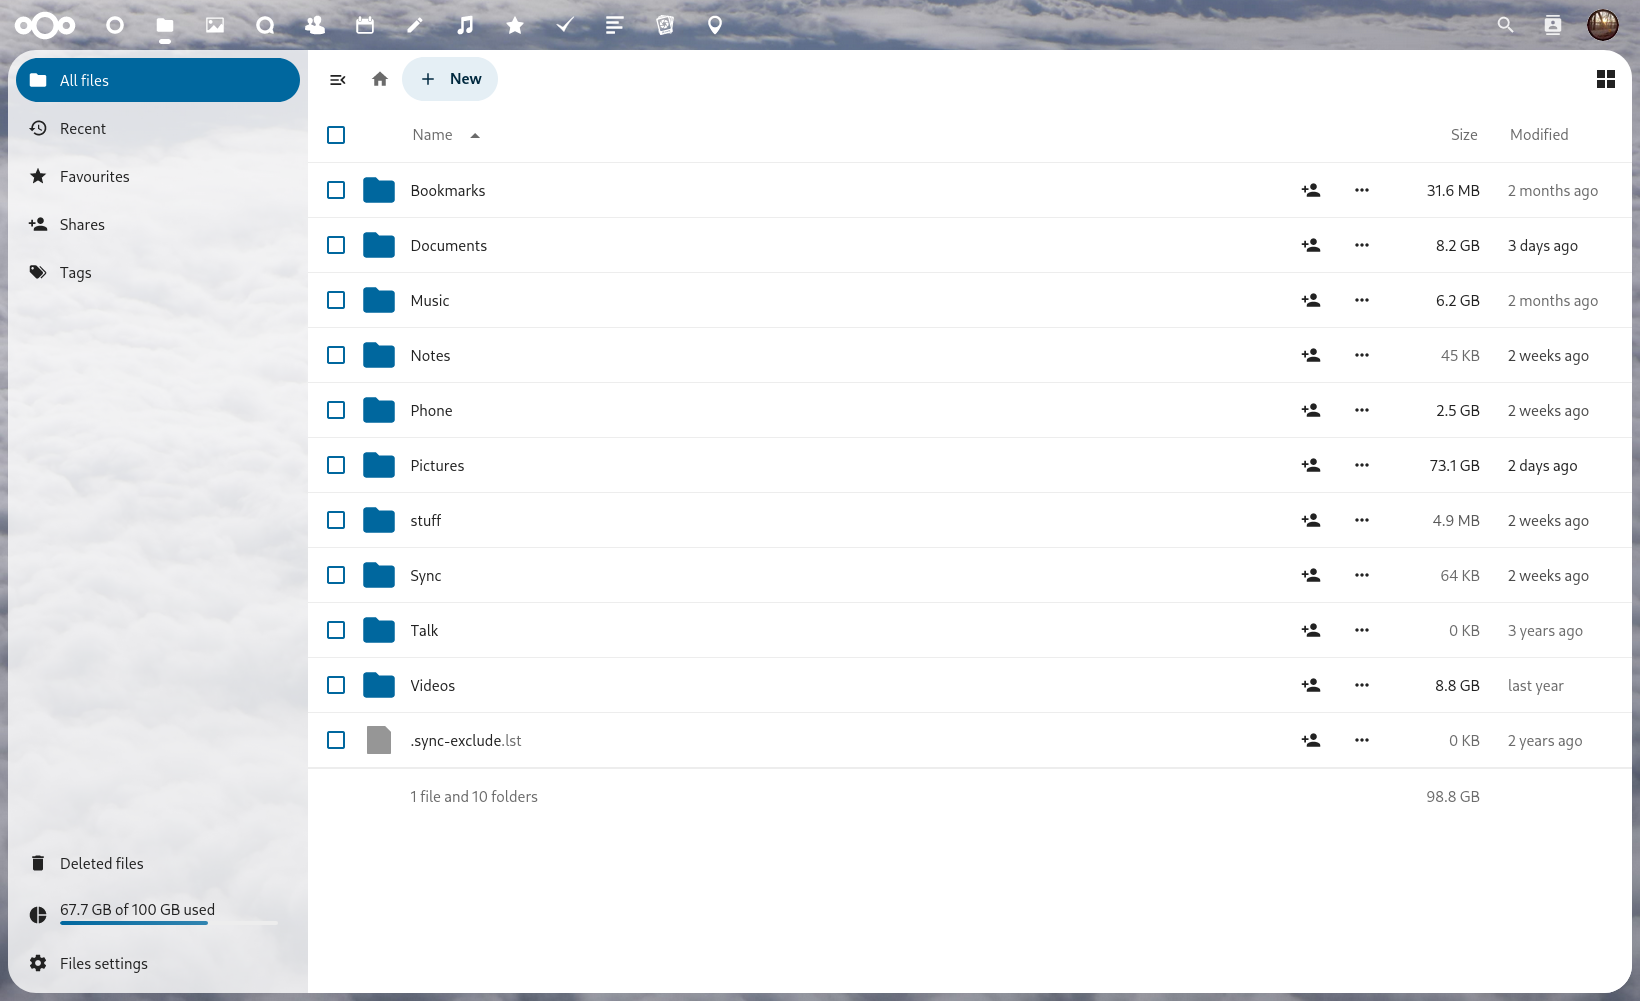The height and width of the screenshot is (1001, 1640).
Task: Open the Videos folder
Action: tap(433, 685)
